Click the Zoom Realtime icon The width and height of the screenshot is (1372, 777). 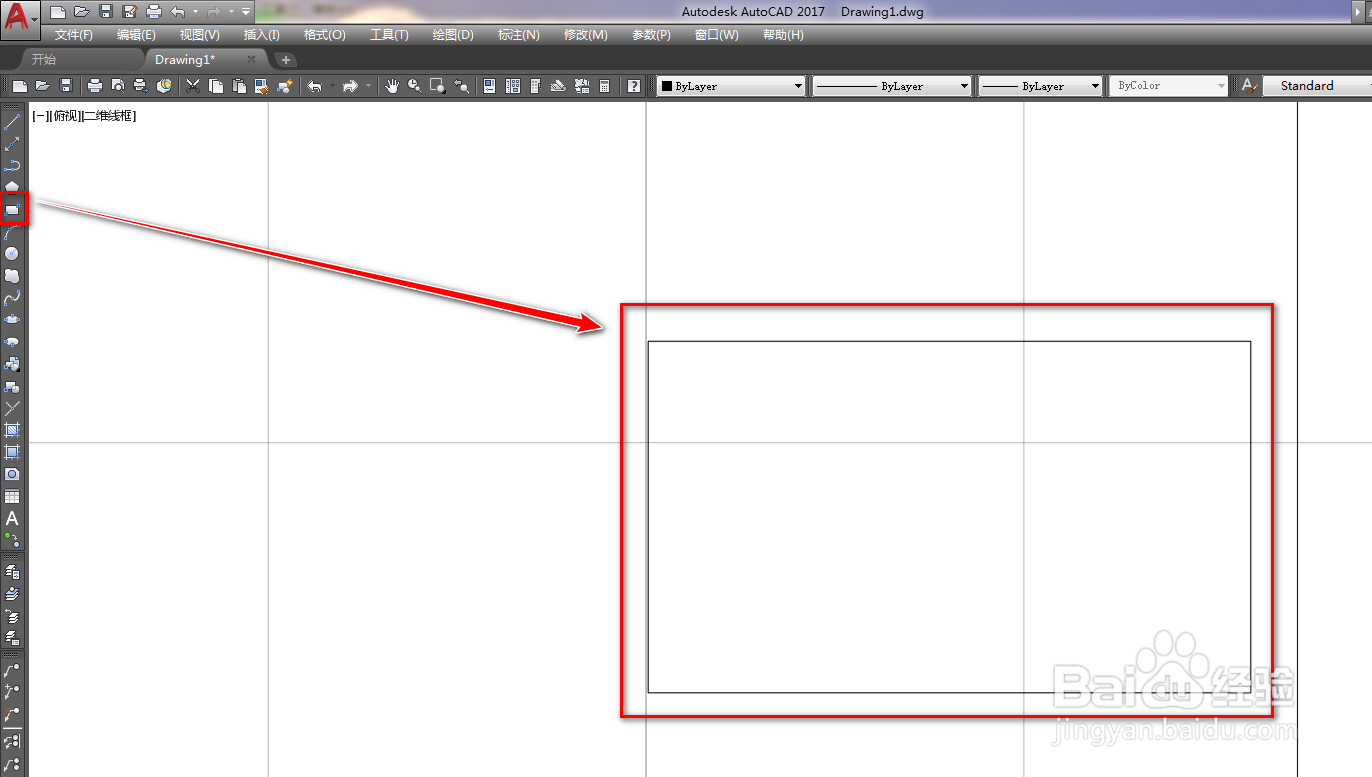click(x=414, y=86)
